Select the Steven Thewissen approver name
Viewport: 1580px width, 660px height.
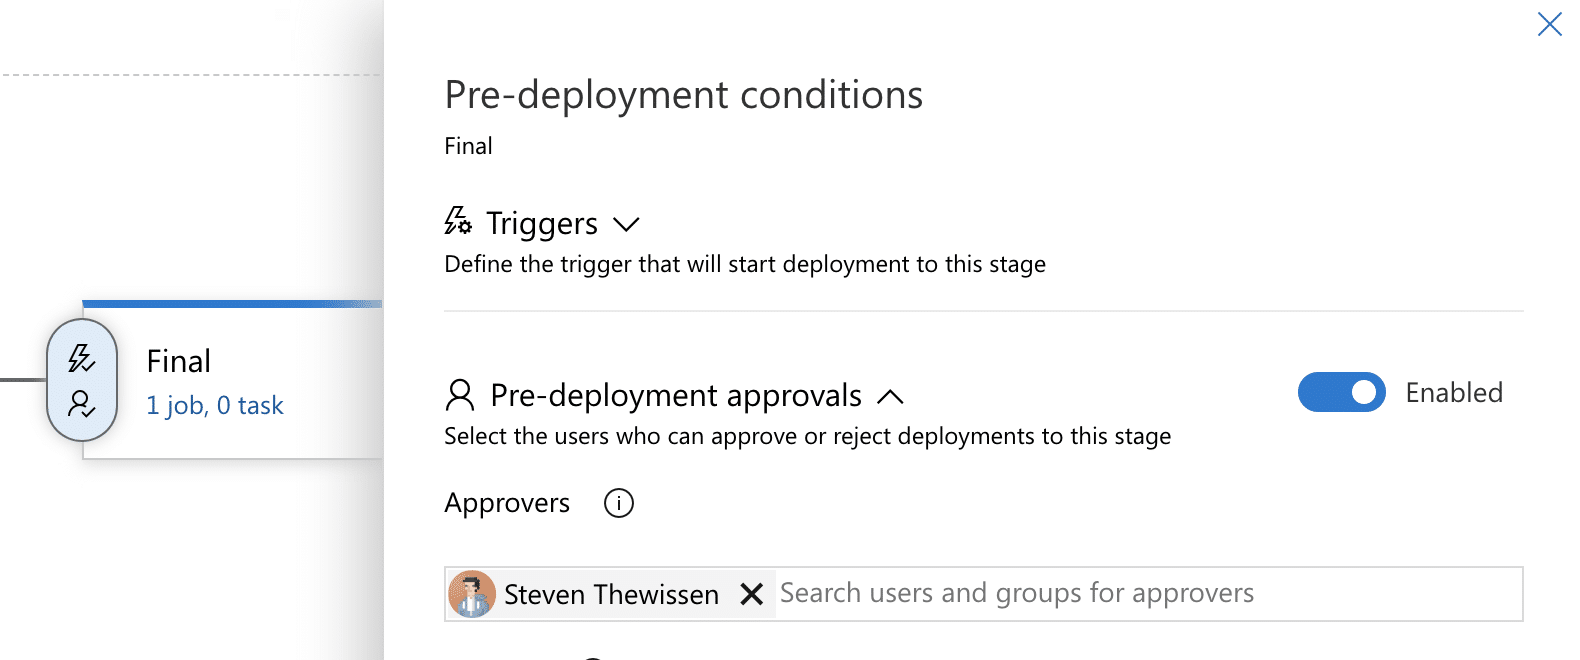pyautogui.click(x=611, y=594)
